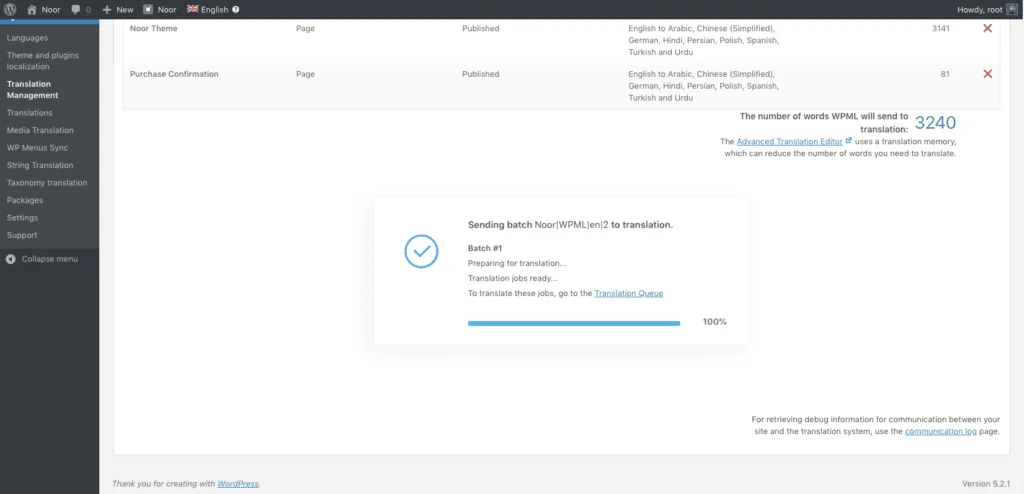
Task: Click Published status of Noor Theme
Action: pyautogui.click(x=481, y=29)
